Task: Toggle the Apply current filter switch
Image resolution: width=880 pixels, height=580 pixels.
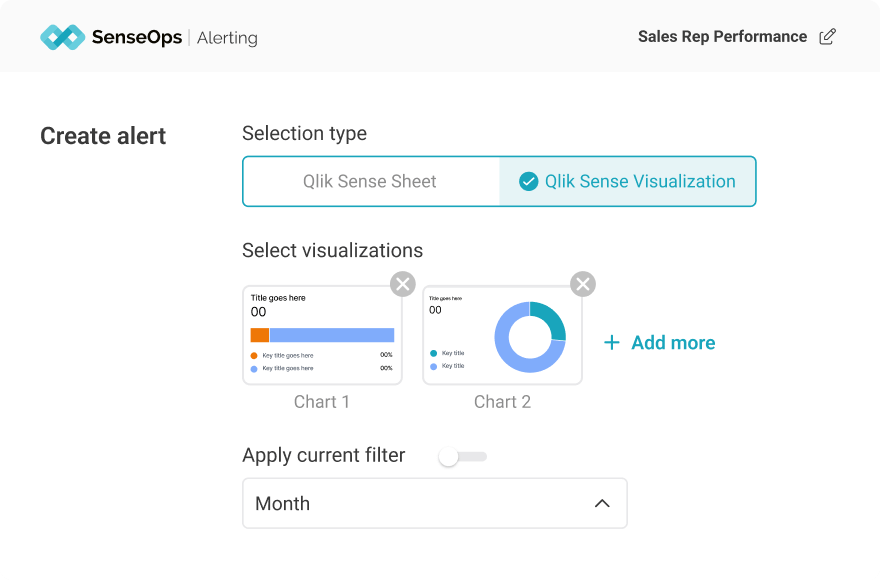Action: pyautogui.click(x=462, y=456)
